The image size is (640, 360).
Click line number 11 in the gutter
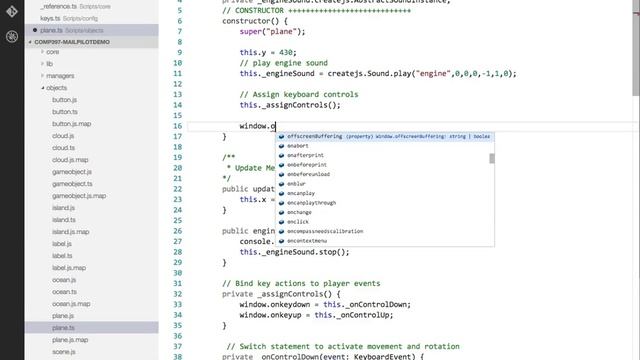tap(178, 73)
